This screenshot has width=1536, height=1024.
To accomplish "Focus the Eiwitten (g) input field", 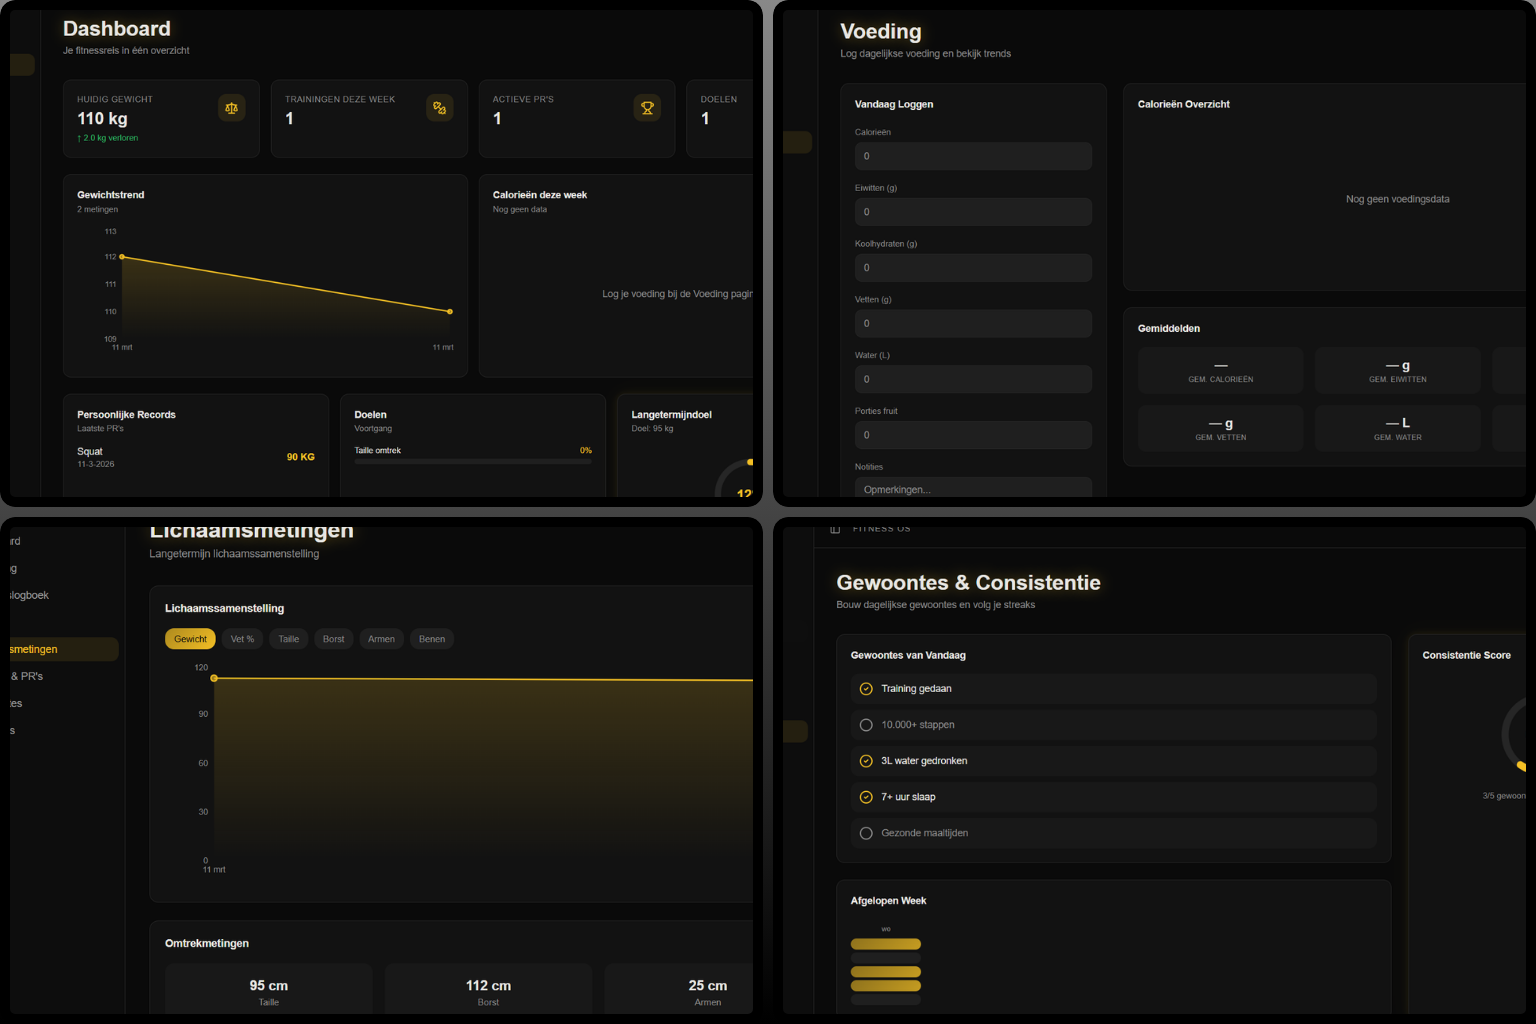I will [x=973, y=212].
